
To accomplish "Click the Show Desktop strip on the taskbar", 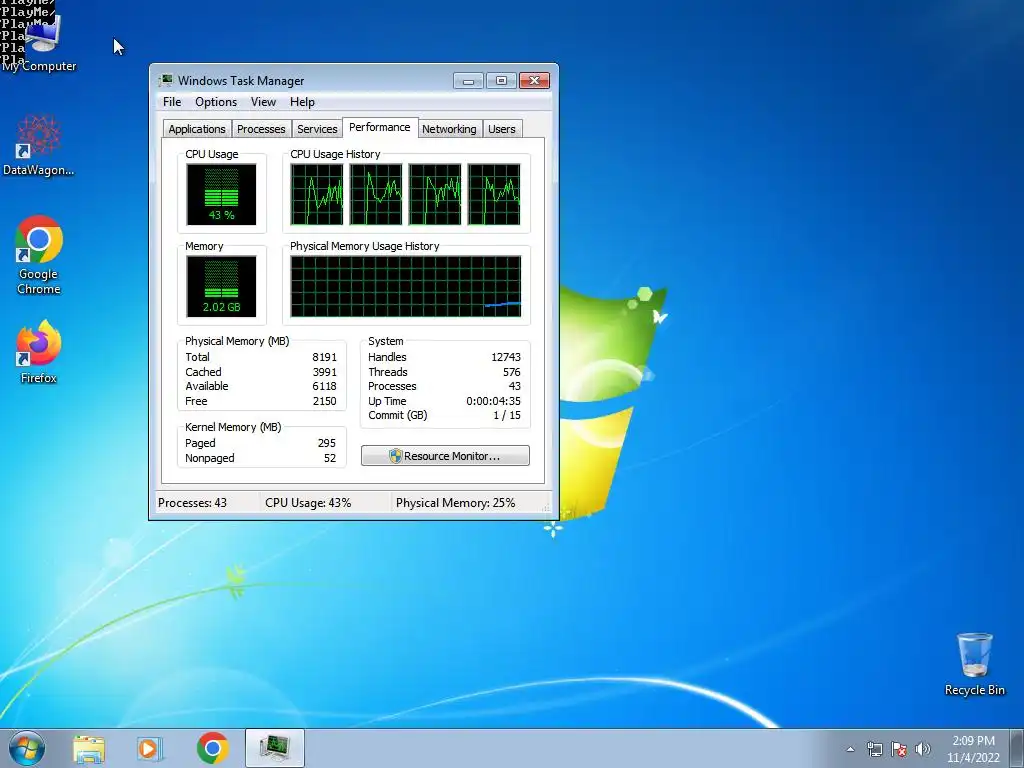I will (1017, 748).
